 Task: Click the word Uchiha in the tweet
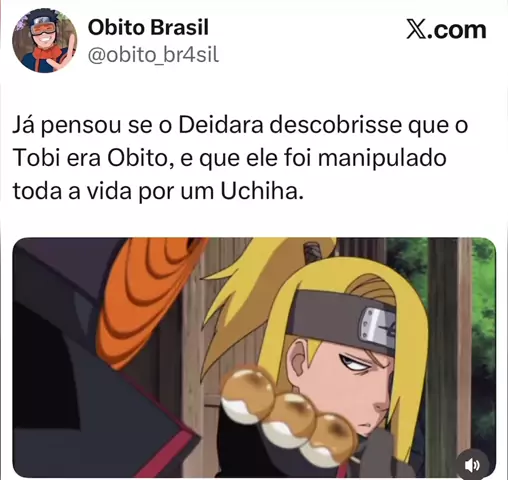262,191
